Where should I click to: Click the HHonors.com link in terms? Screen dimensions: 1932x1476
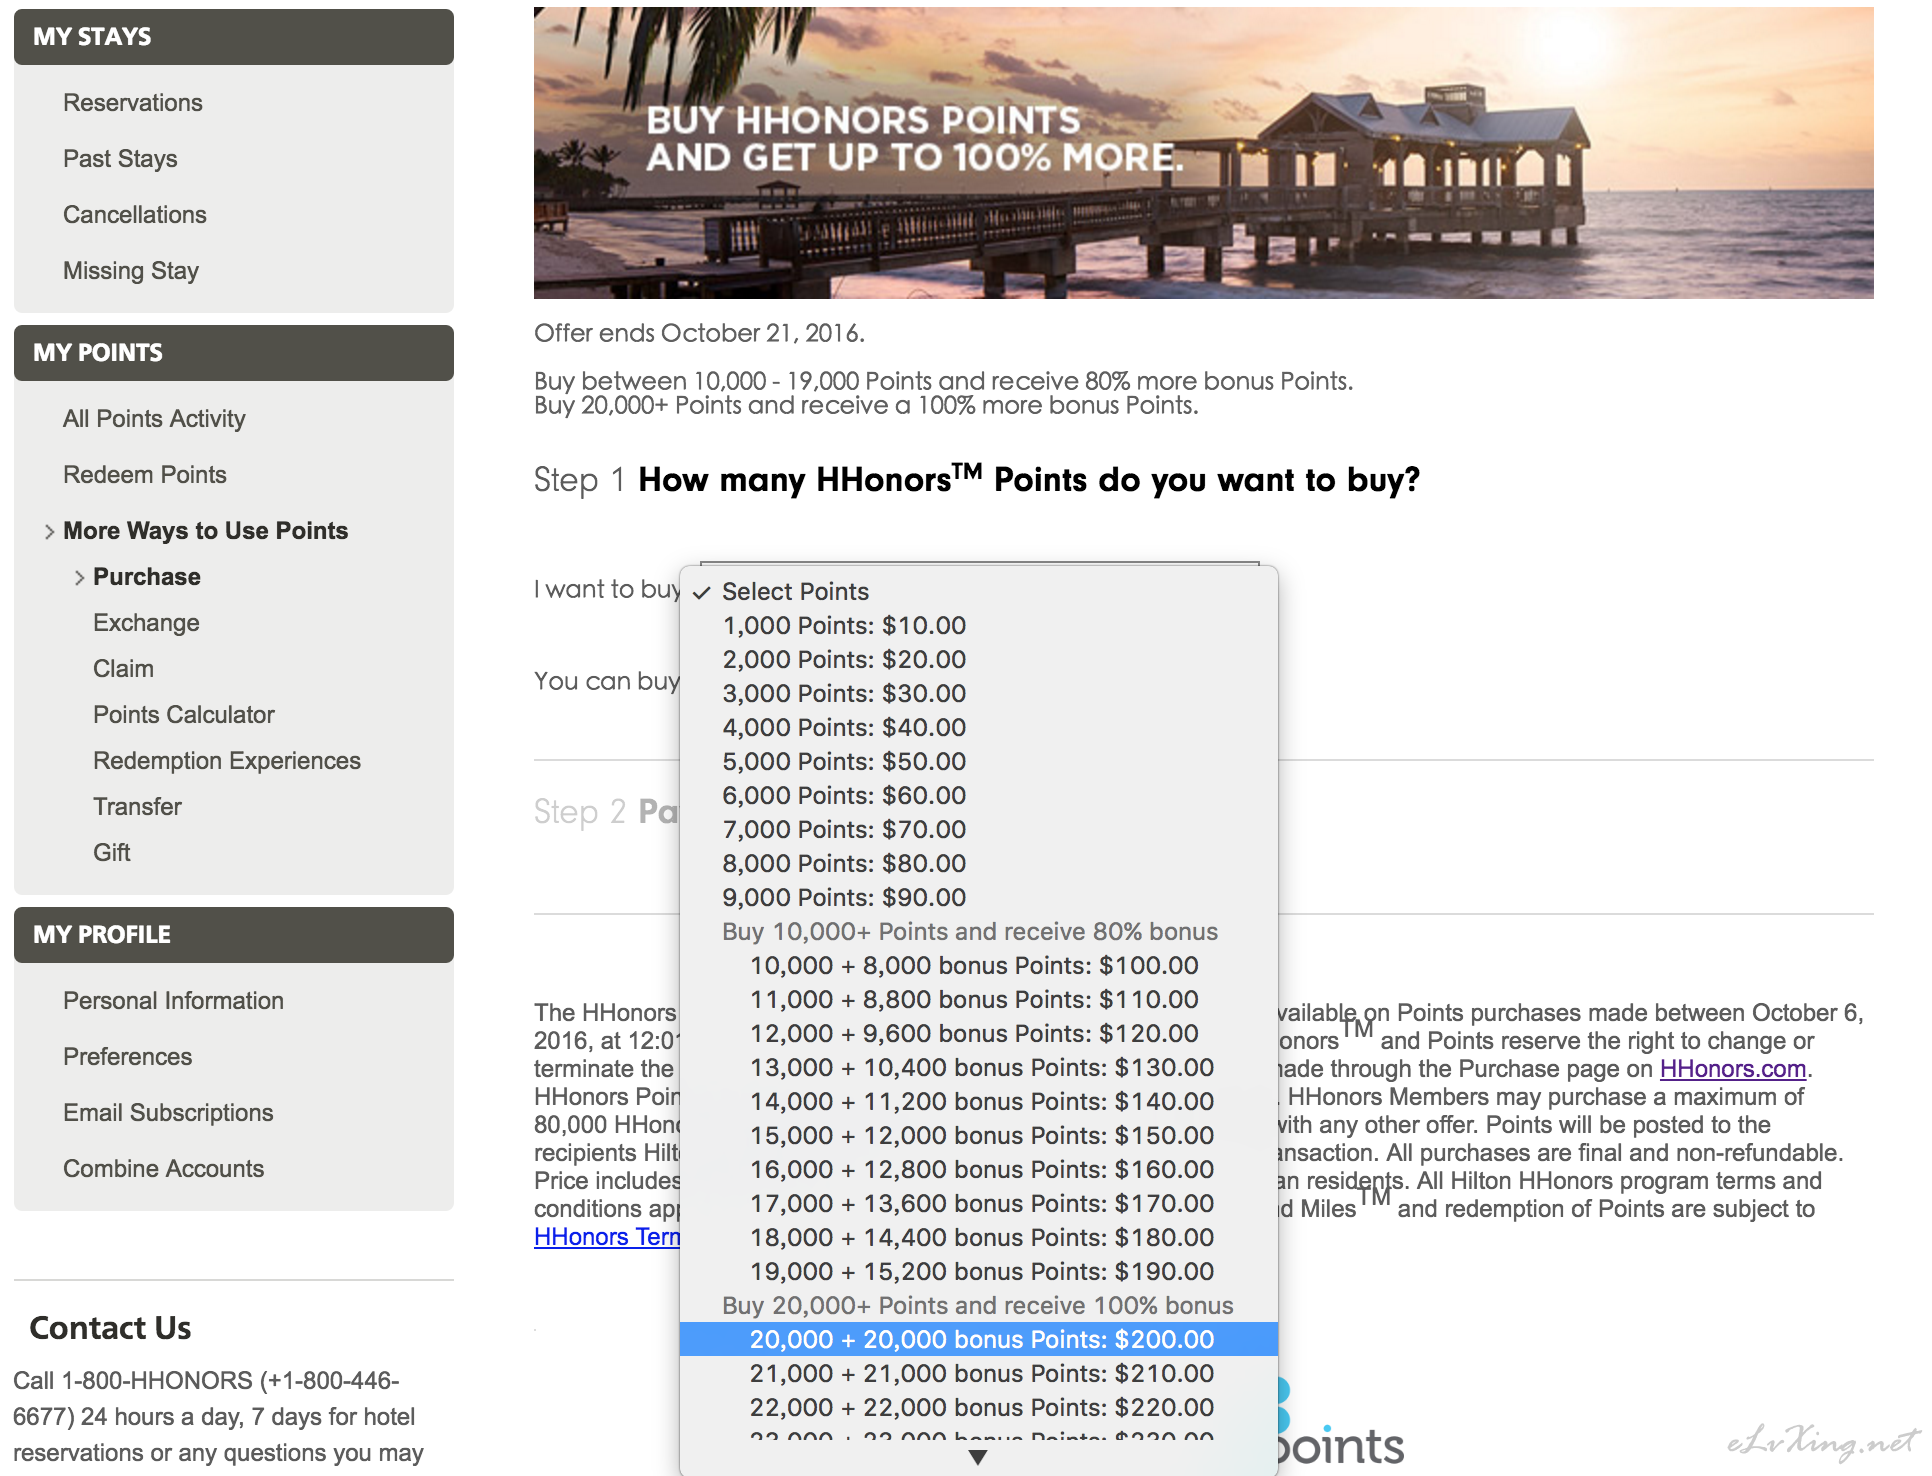pos(1733,1069)
